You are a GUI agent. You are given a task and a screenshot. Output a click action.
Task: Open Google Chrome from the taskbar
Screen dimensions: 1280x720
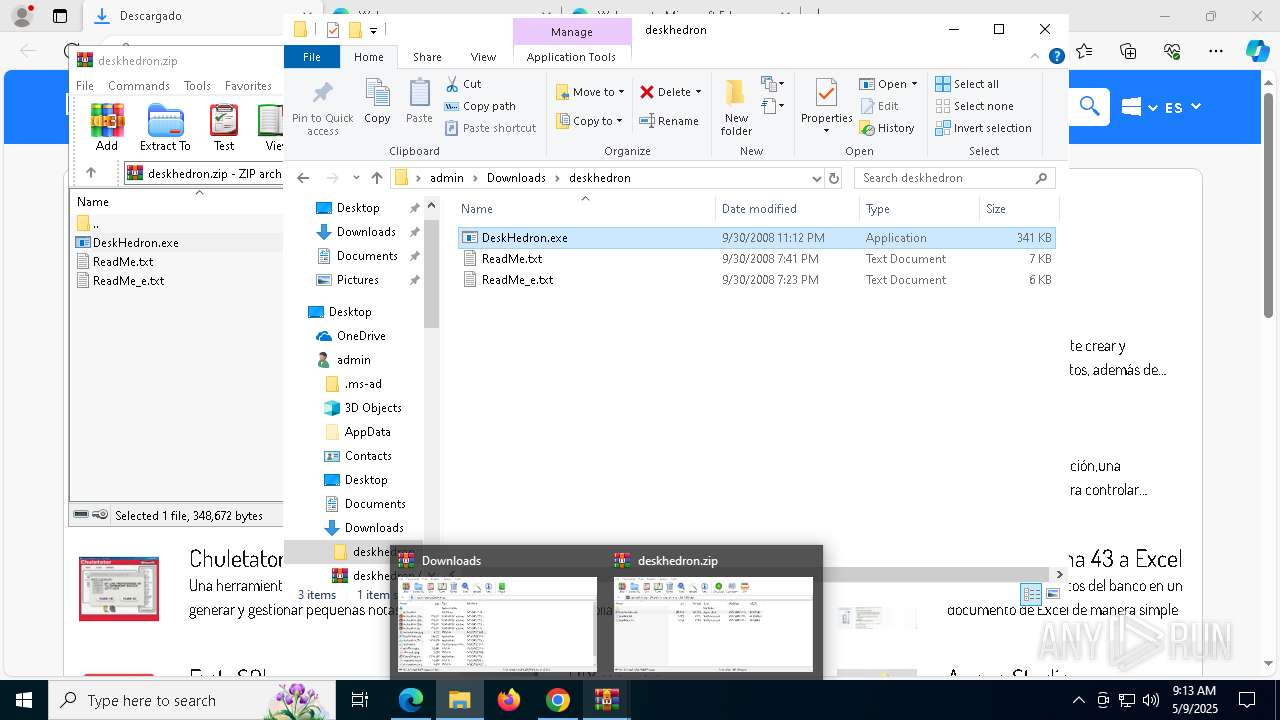(558, 700)
